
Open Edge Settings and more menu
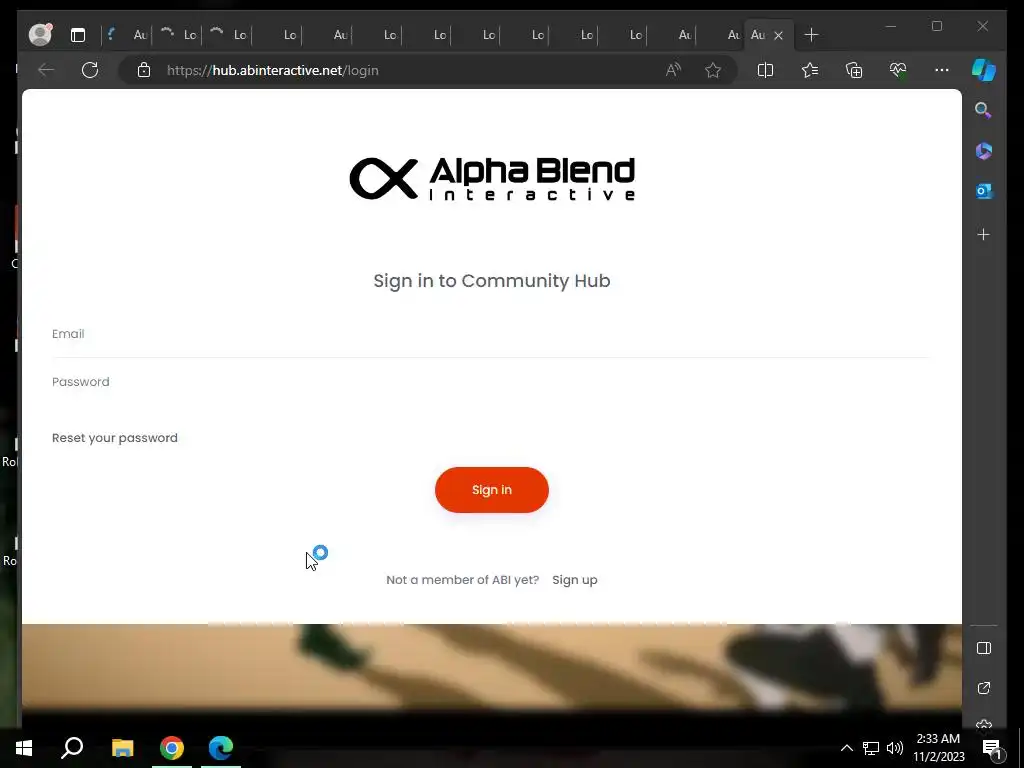942,70
